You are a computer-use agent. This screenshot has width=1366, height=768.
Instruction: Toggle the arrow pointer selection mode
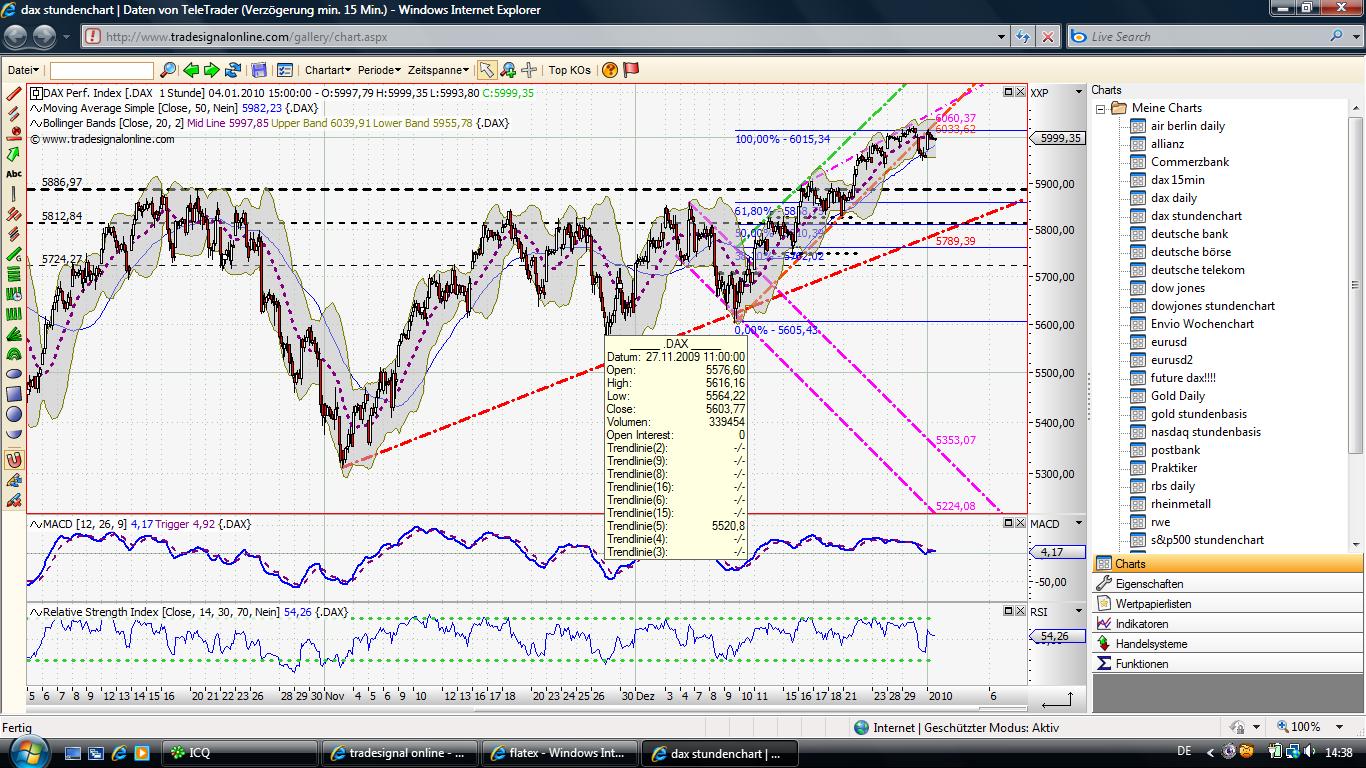coord(486,70)
